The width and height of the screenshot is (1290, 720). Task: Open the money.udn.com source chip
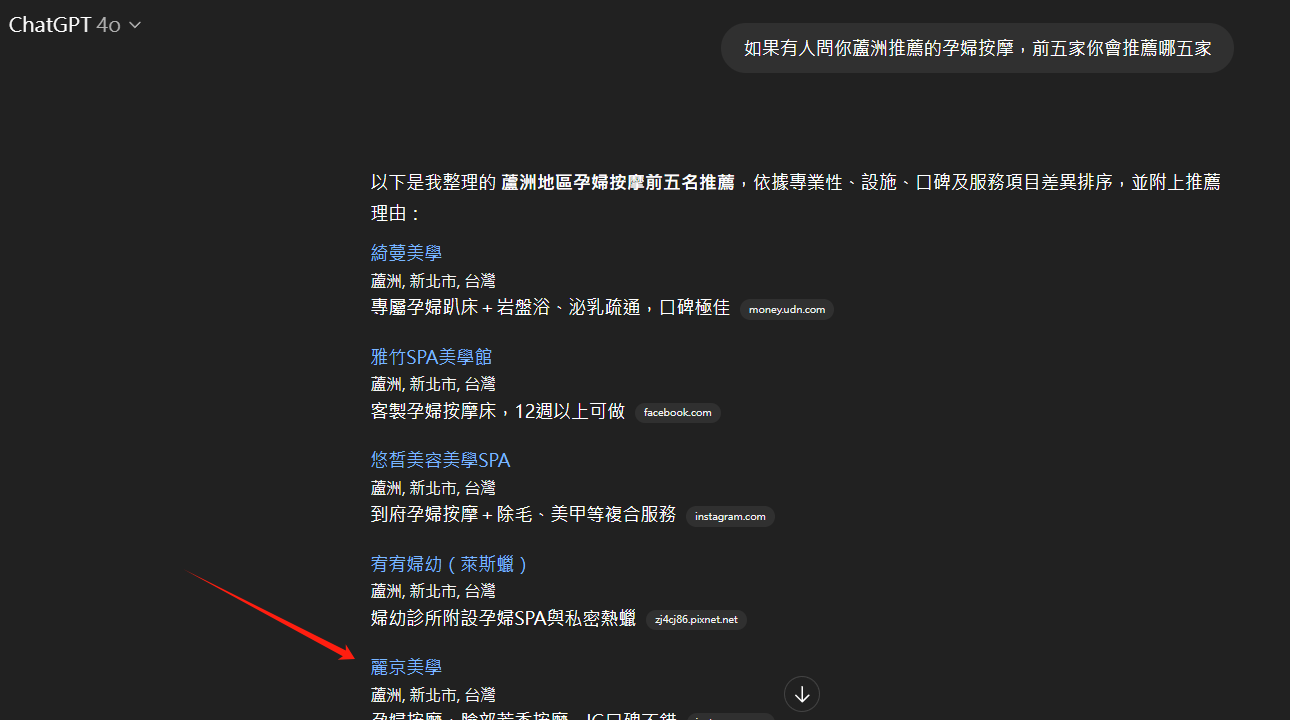(788, 309)
